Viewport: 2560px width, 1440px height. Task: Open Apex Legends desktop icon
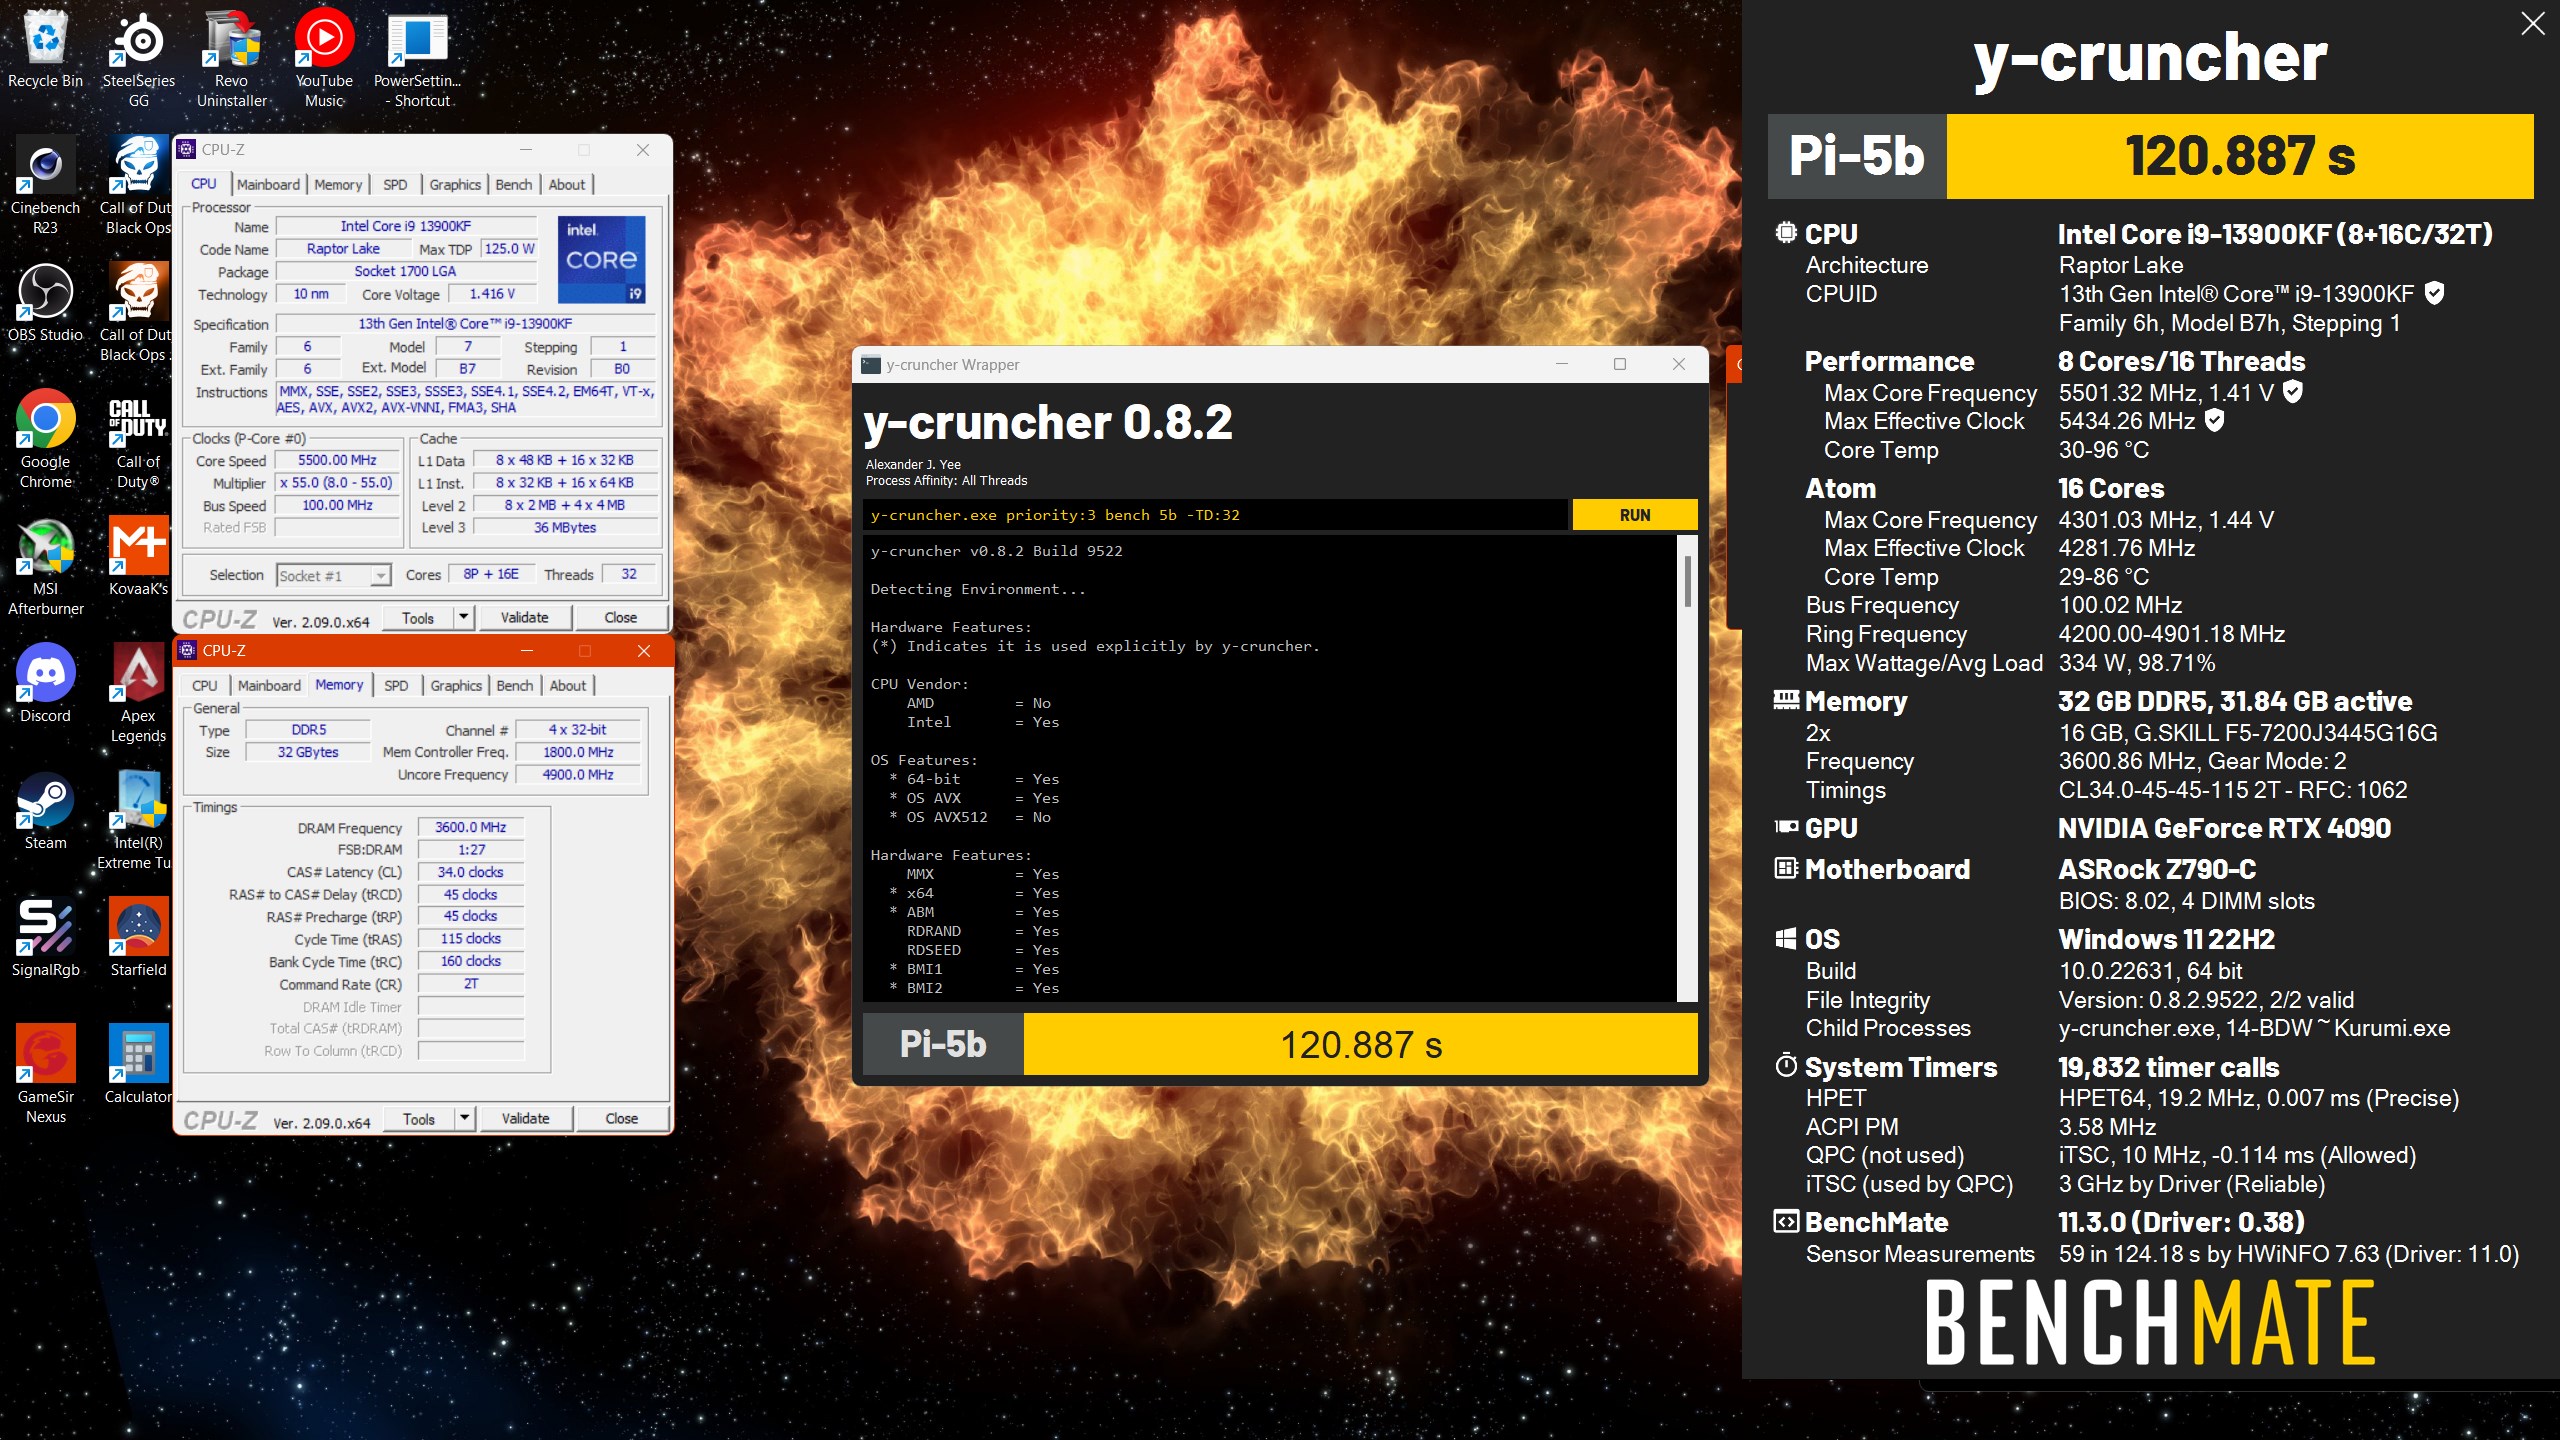(x=138, y=693)
